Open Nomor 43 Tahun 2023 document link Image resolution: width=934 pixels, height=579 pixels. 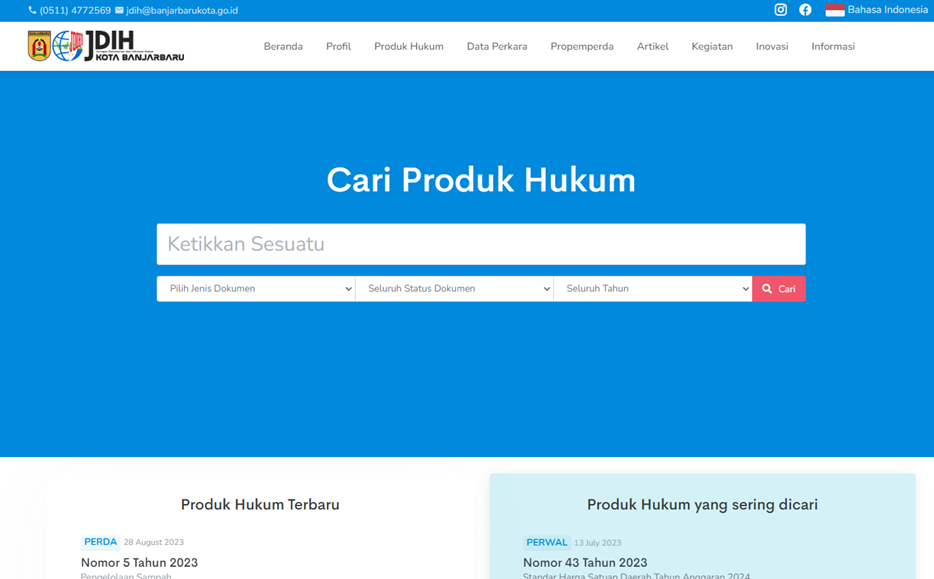click(585, 563)
